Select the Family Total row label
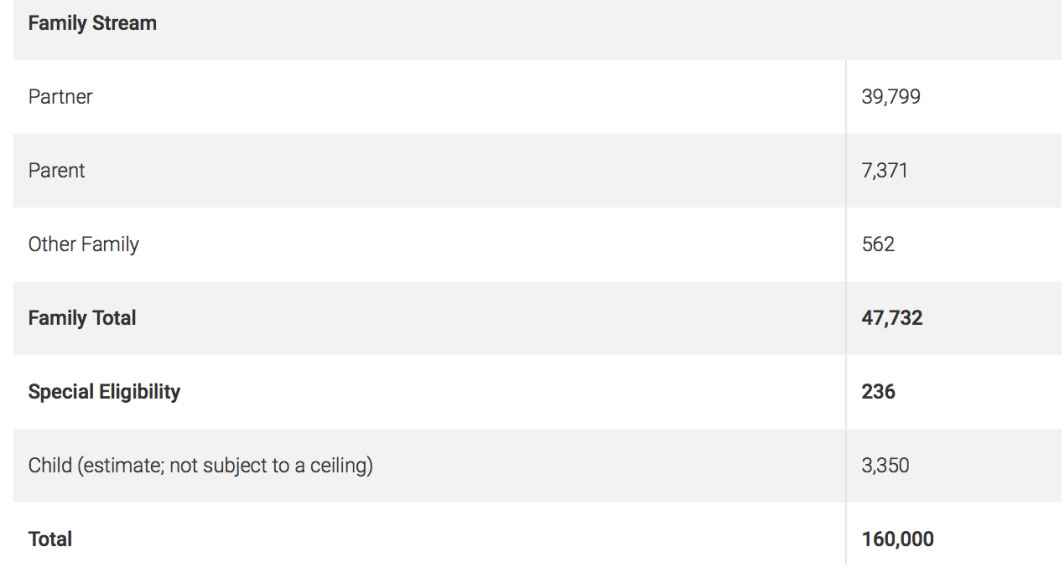1062x565 pixels. click(x=82, y=318)
